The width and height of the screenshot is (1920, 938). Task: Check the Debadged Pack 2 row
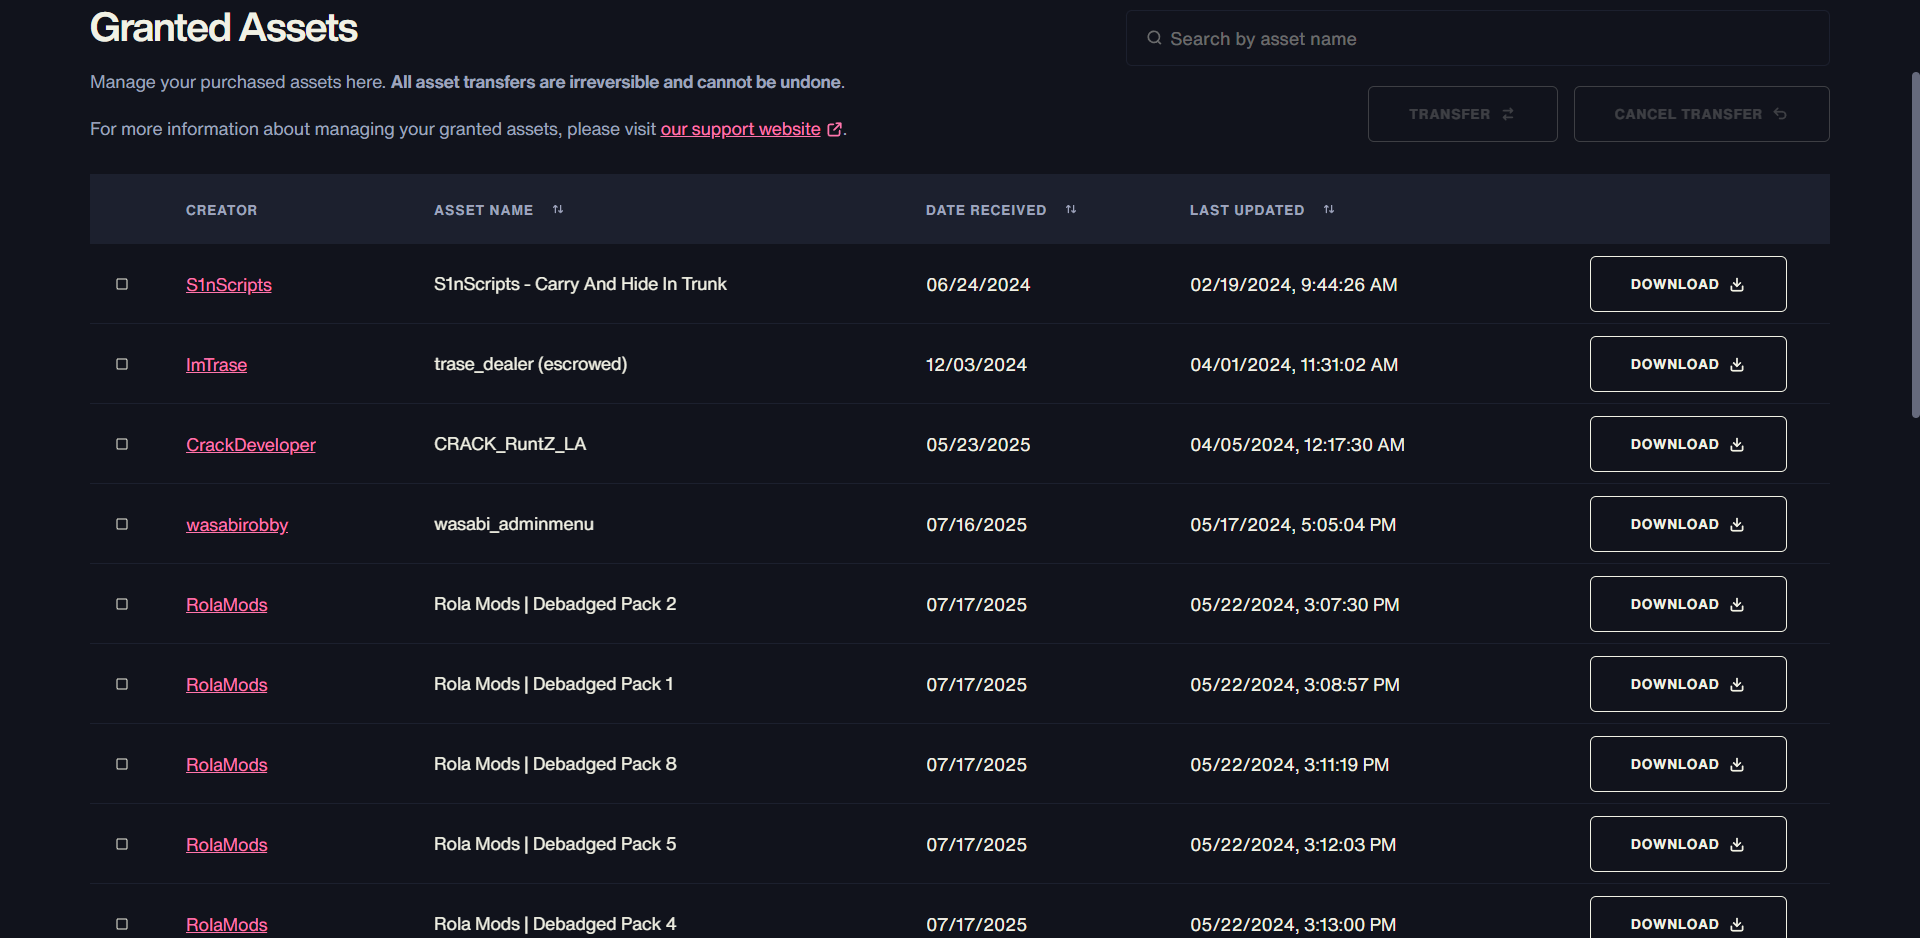coord(122,604)
